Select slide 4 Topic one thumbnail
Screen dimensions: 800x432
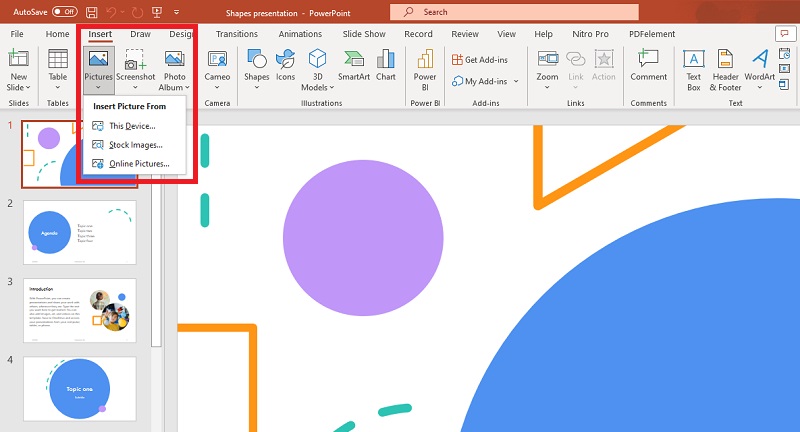80,389
